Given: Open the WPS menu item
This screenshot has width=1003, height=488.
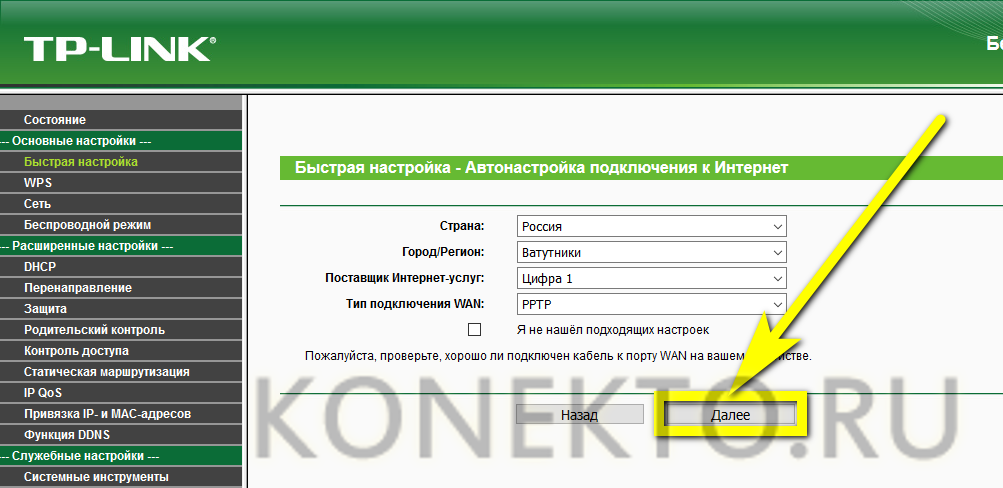Looking at the screenshot, I should pyautogui.click(x=121, y=183).
